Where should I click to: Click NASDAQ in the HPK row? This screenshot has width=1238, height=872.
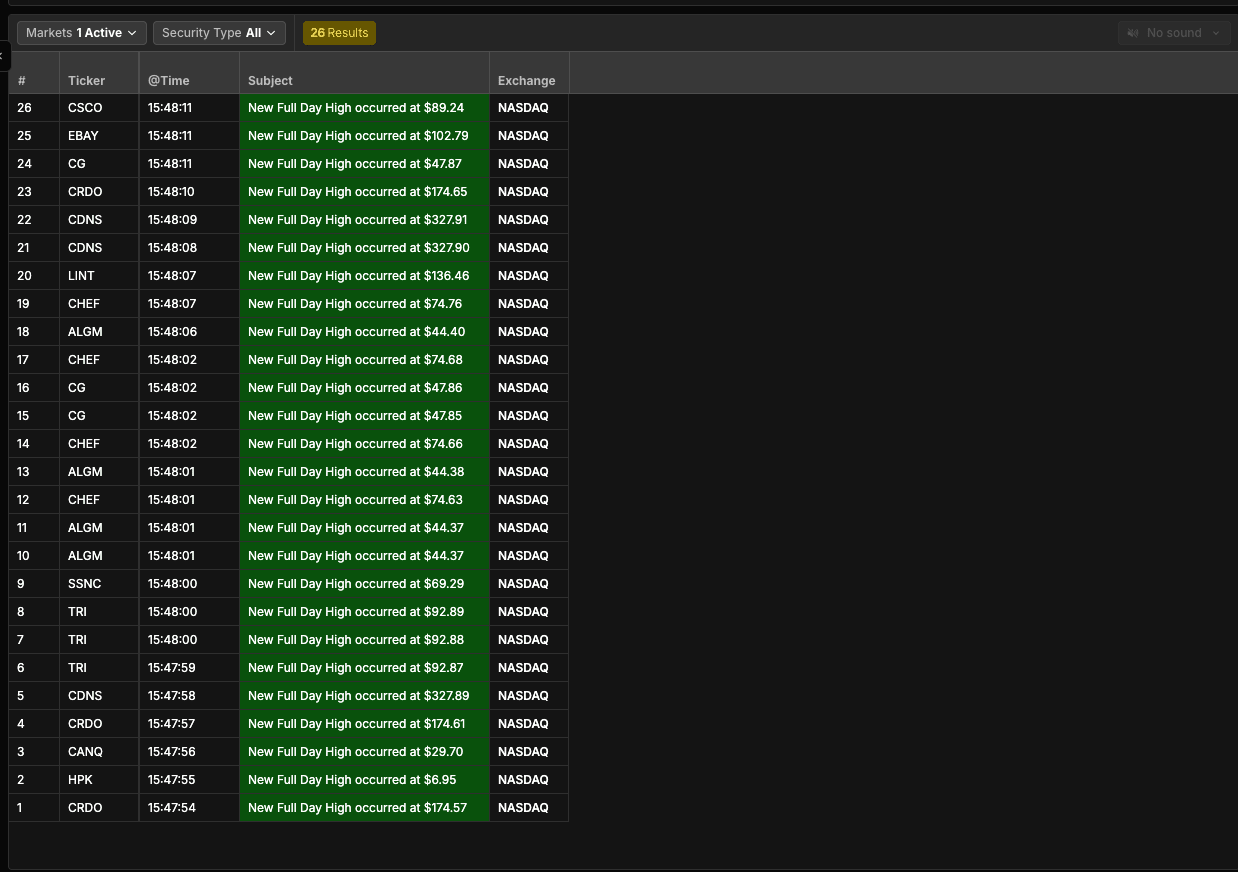pyautogui.click(x=529, y=780)
